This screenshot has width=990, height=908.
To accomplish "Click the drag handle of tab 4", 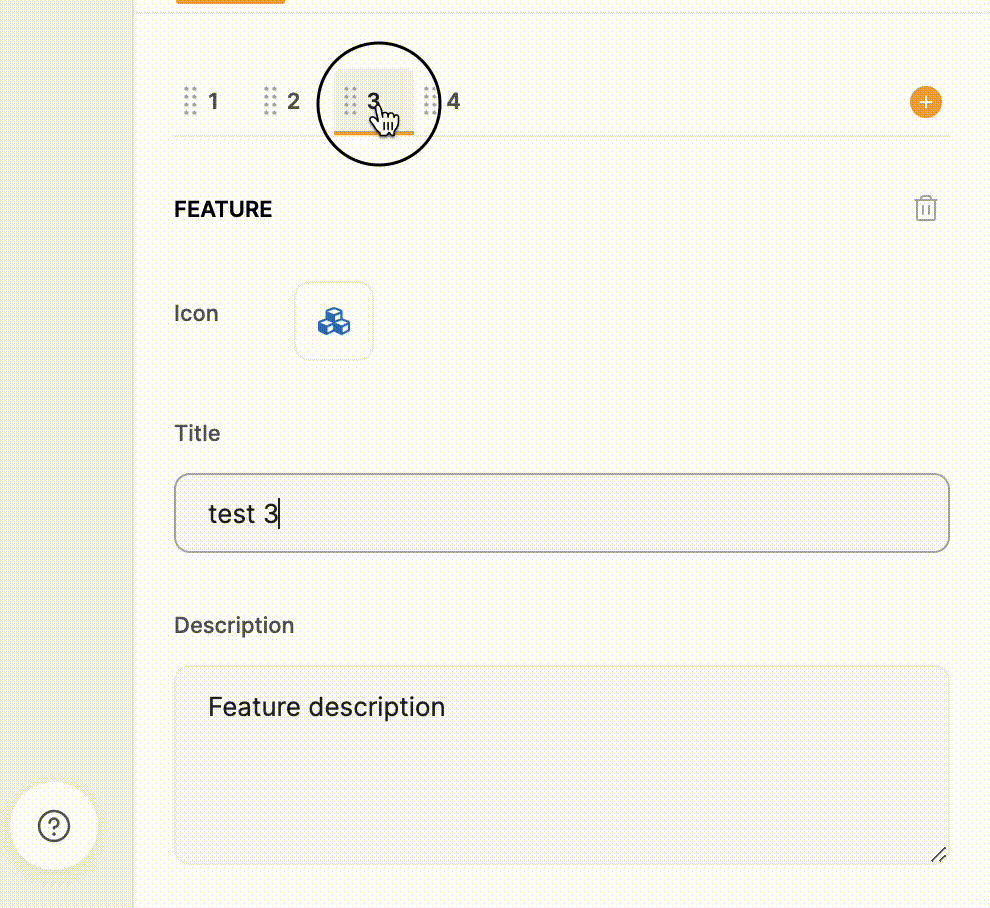I will click(430, 101).
